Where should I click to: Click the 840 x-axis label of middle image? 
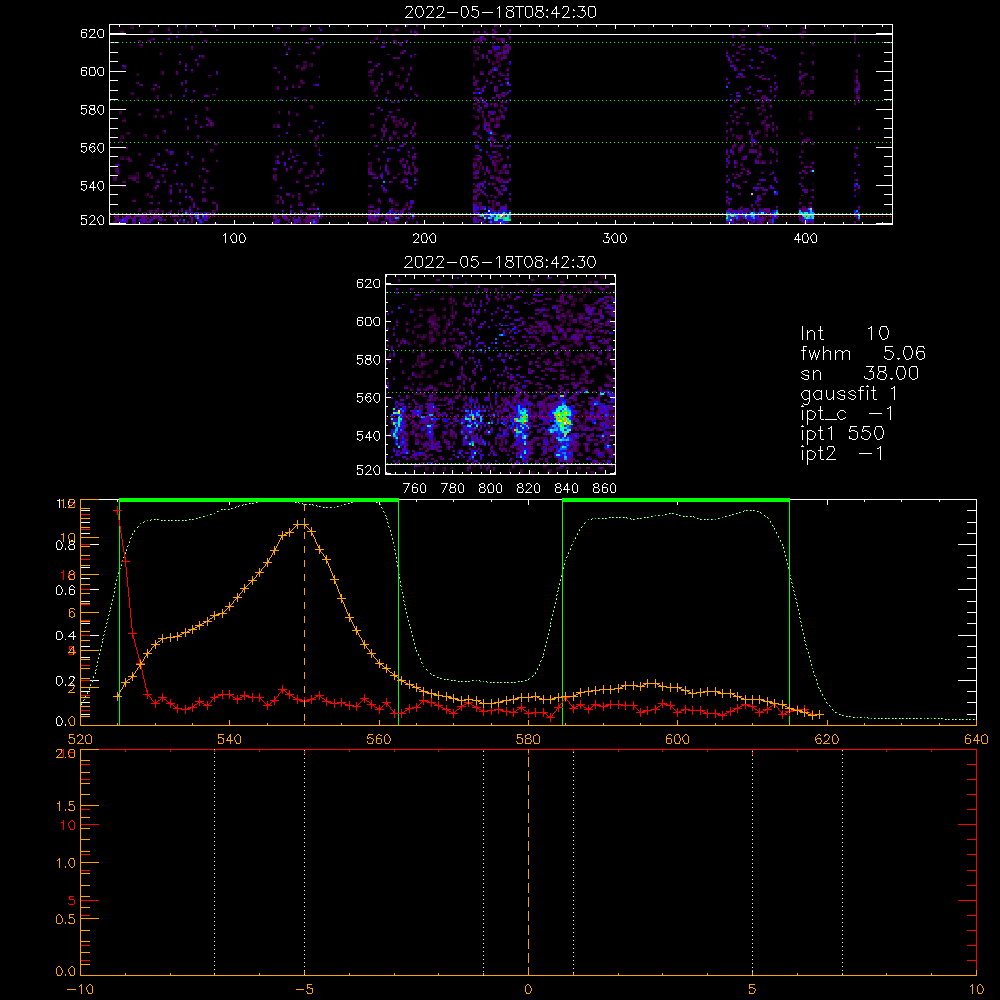(566, 489)
